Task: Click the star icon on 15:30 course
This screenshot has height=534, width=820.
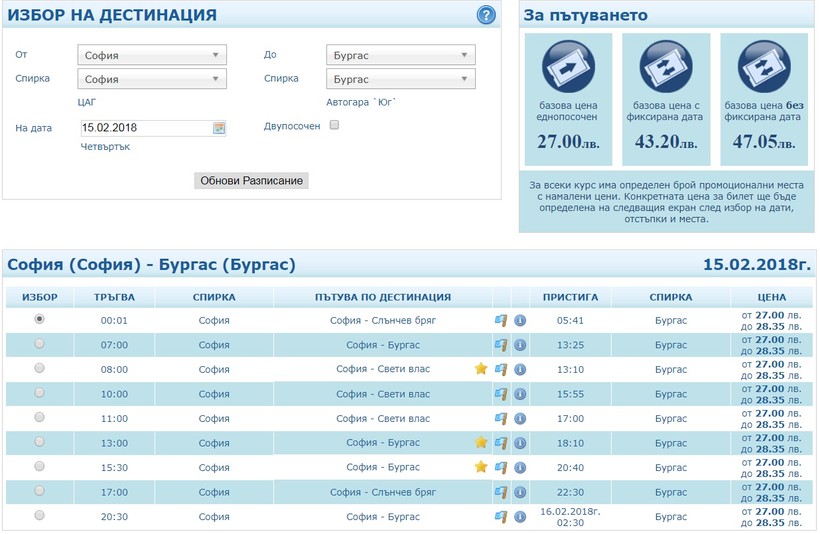Action: point(481,467)
